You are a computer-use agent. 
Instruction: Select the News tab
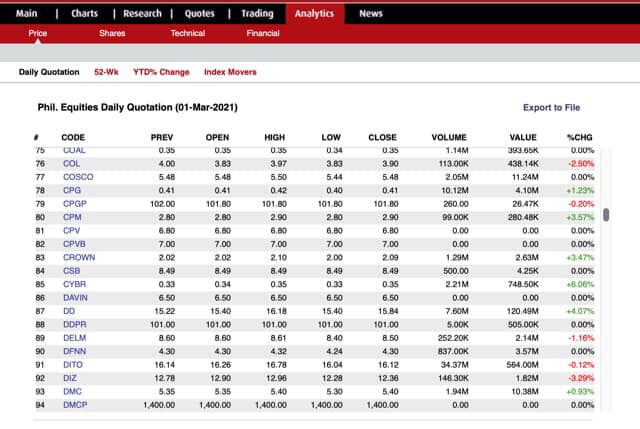[x=371, y=13]
